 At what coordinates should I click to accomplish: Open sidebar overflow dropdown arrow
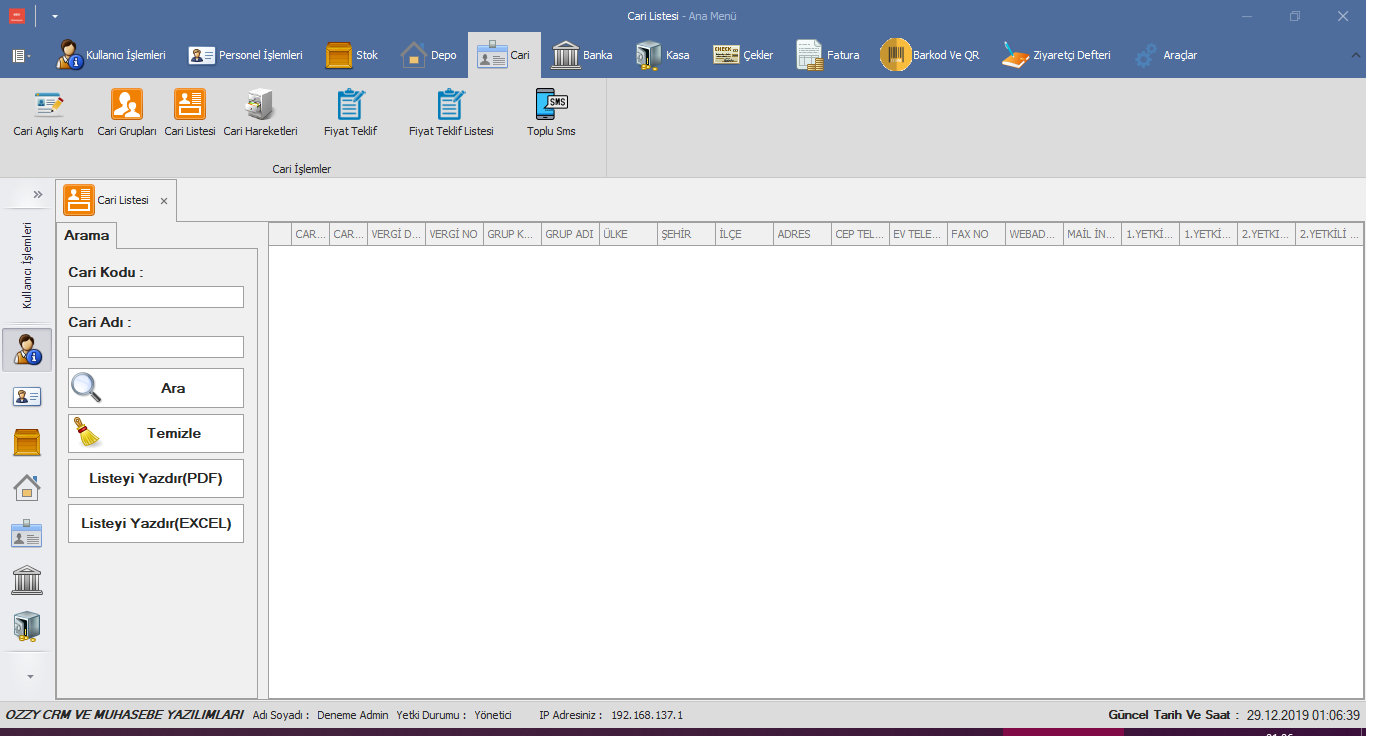point(29,676)
